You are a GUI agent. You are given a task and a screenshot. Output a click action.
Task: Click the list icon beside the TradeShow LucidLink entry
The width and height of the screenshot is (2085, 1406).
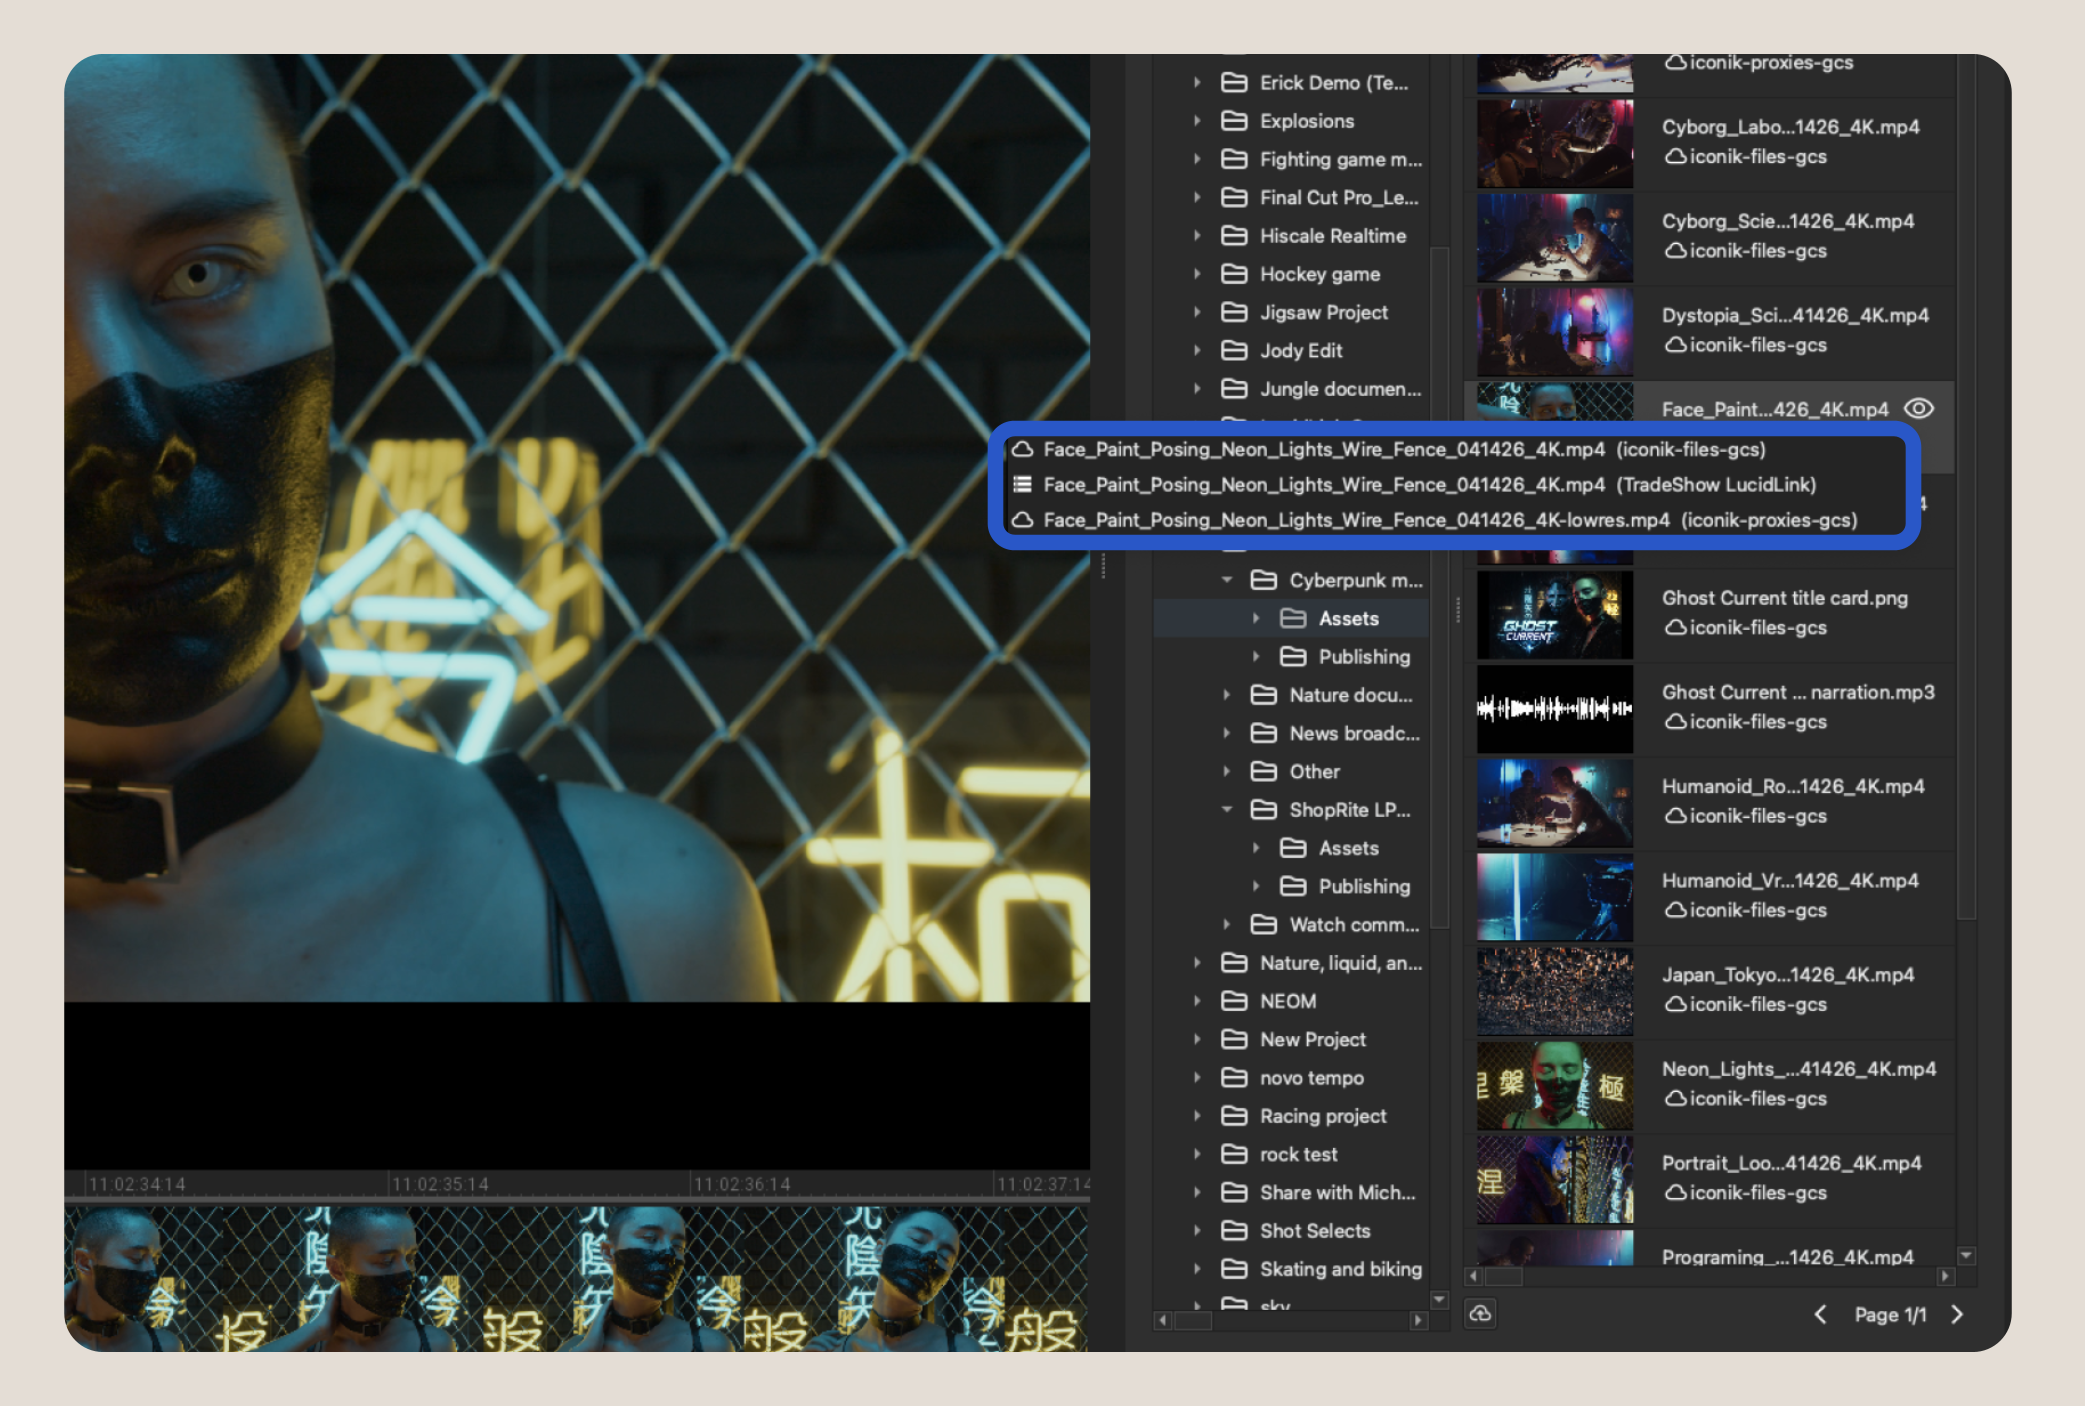point(1022,485)
